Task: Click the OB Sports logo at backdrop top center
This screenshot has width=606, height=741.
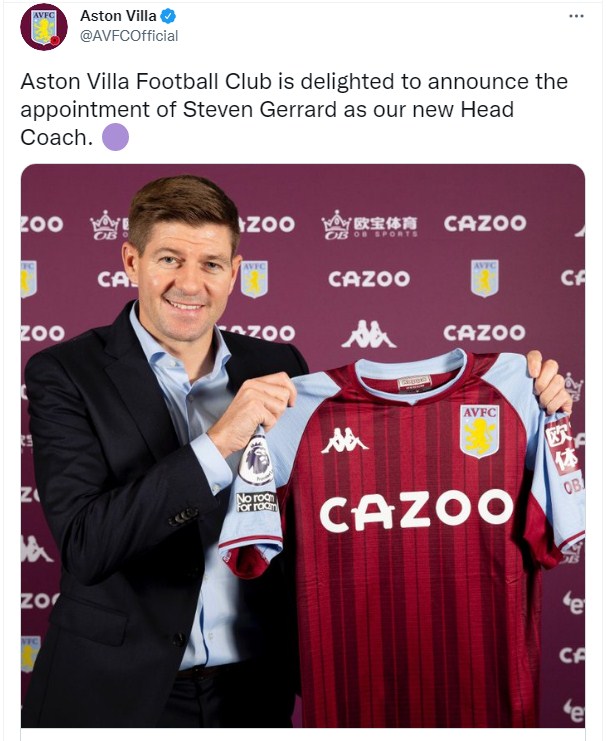Action: [370, 225]
